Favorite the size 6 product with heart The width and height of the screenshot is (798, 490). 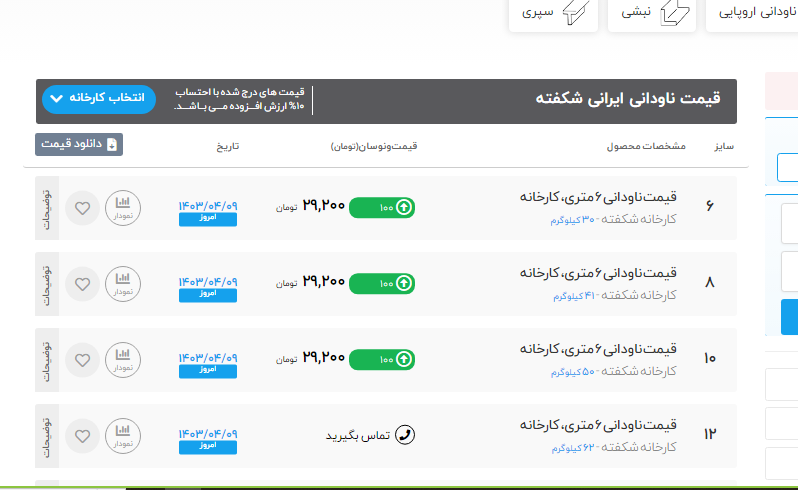82,208
